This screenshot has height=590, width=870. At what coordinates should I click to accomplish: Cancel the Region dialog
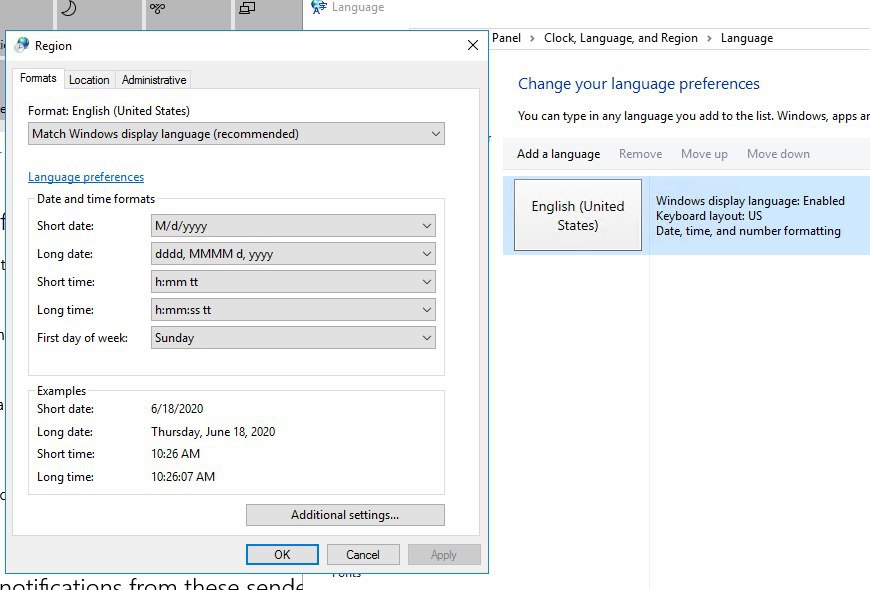click(363, 554)
